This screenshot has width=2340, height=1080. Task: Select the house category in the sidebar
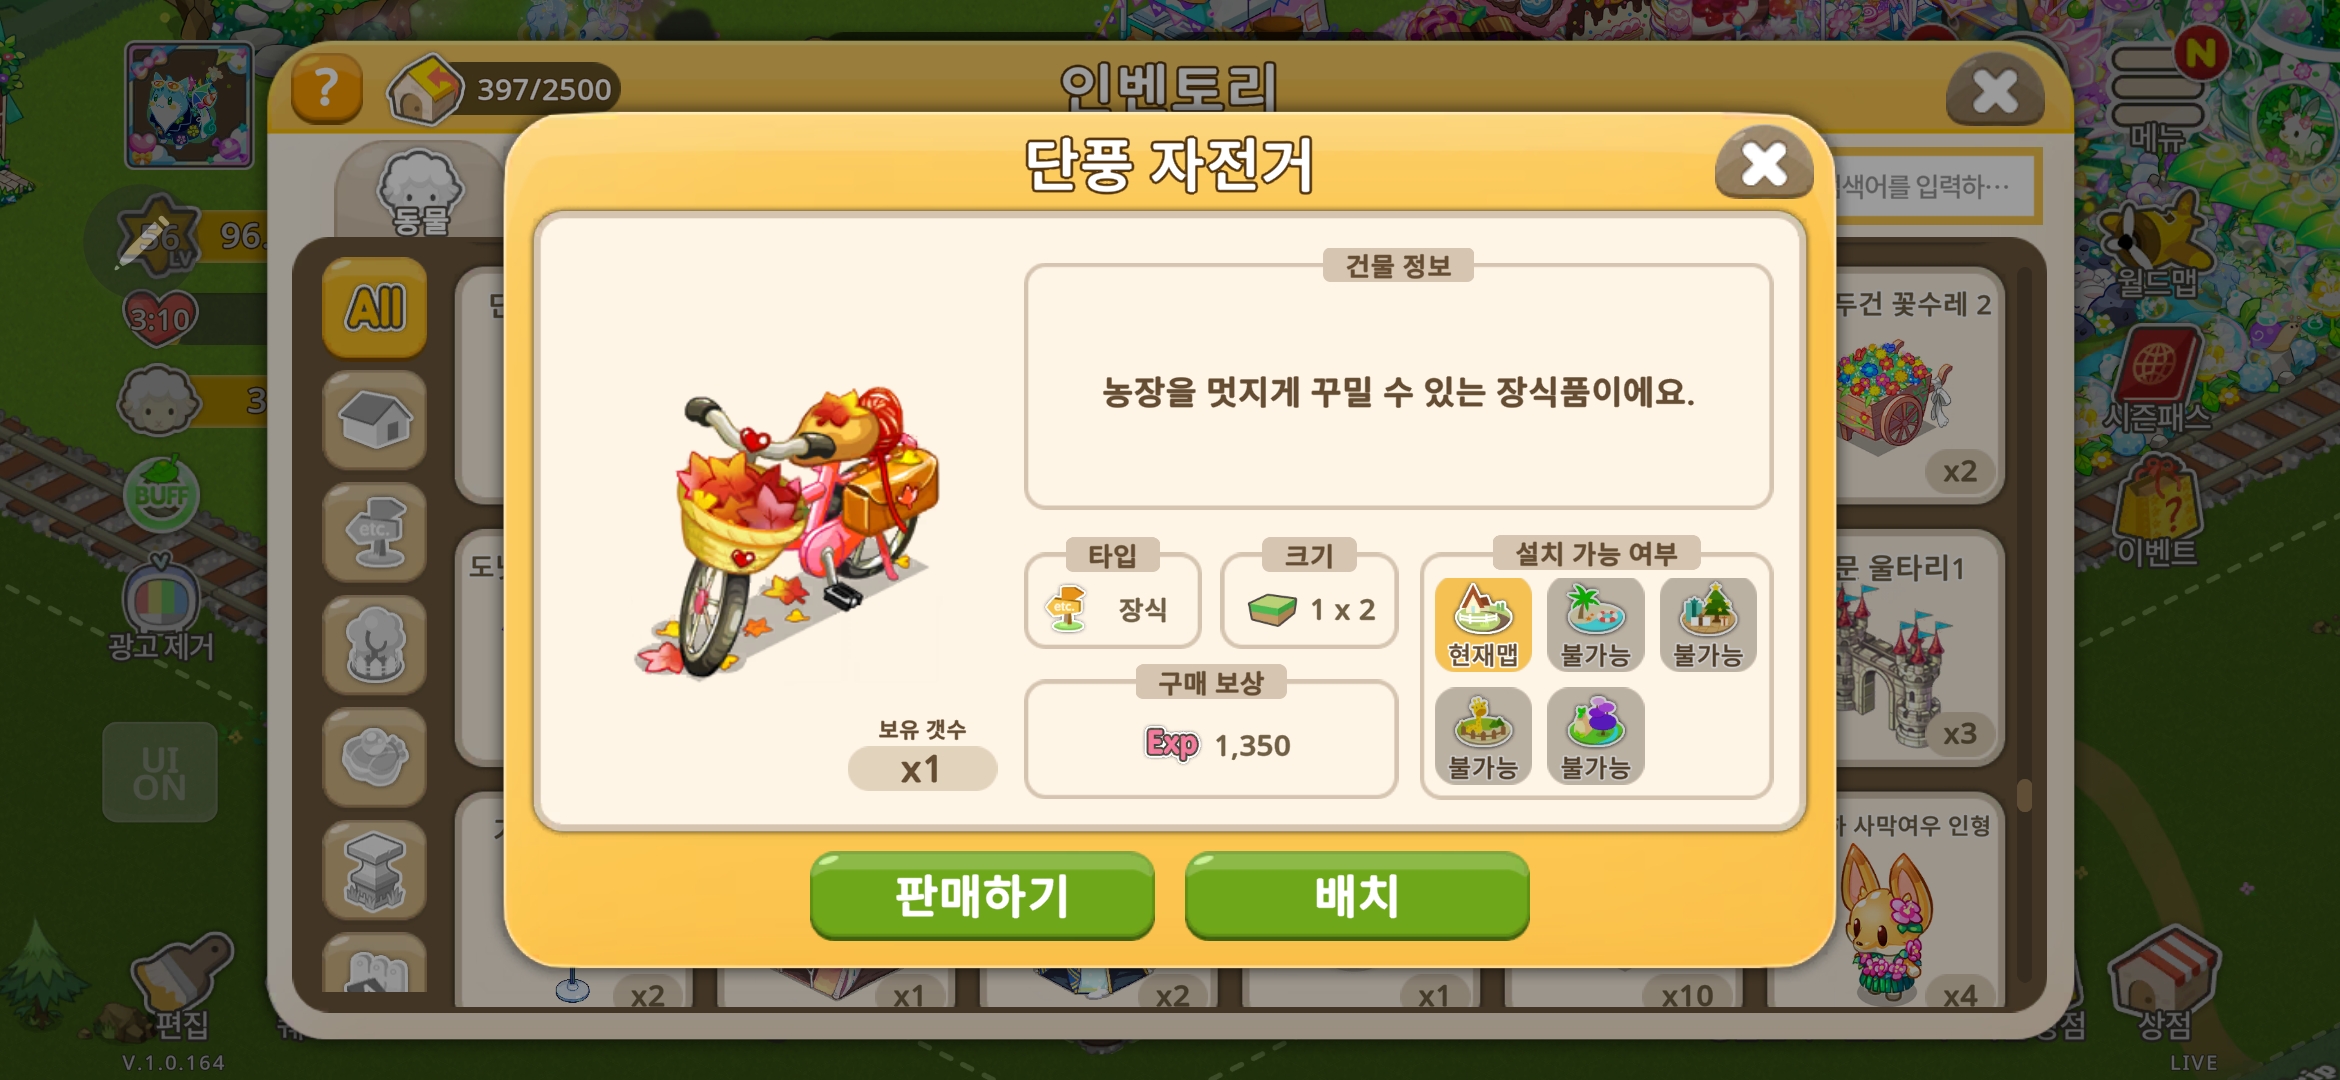point(375,419)
